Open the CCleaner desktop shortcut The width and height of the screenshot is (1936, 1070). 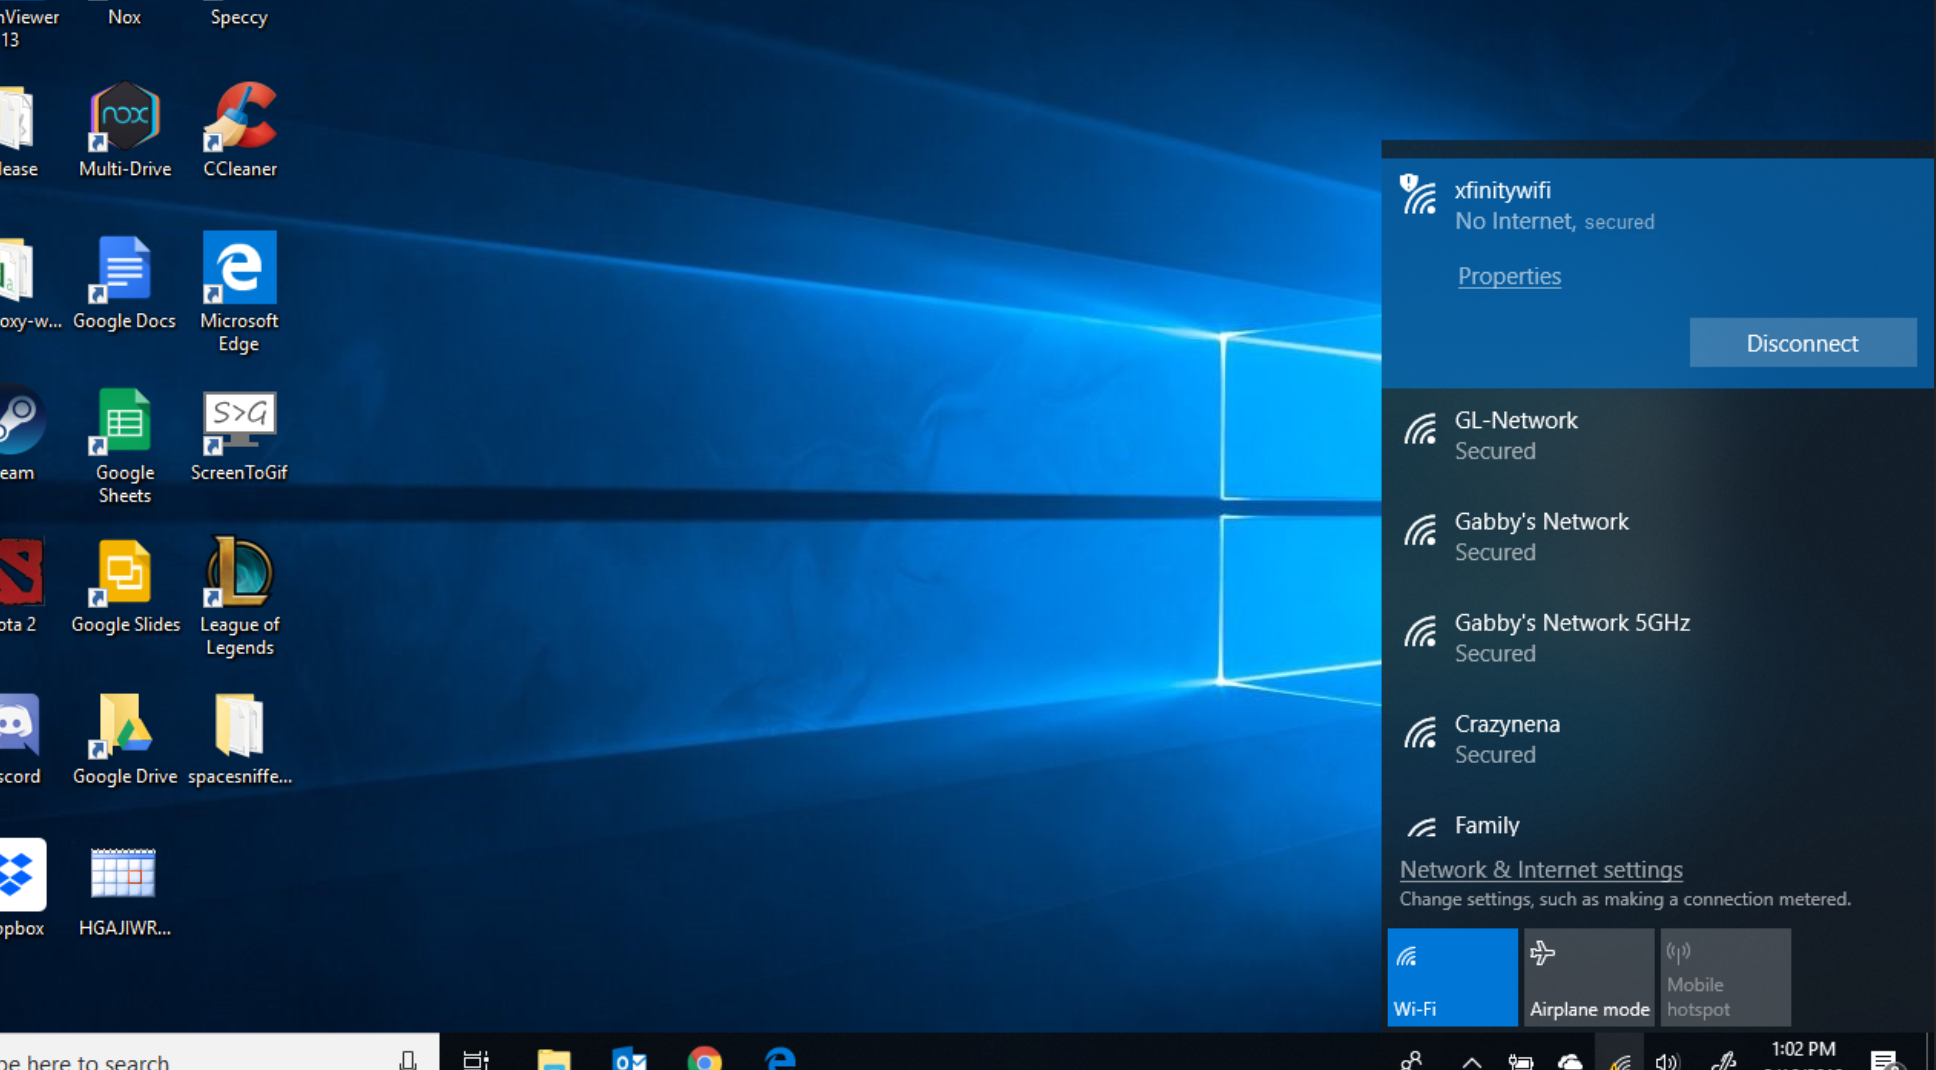point(240,130)
